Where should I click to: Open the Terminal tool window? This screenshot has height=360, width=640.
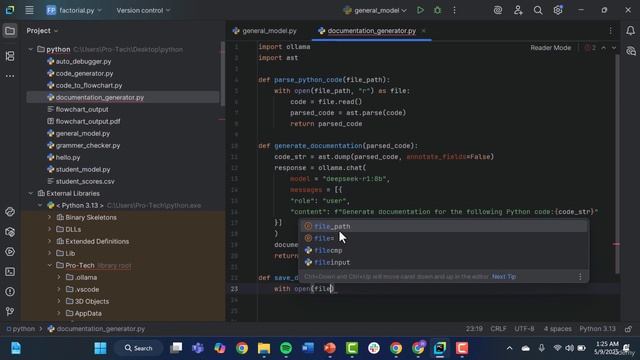click(x=10, y=272)
